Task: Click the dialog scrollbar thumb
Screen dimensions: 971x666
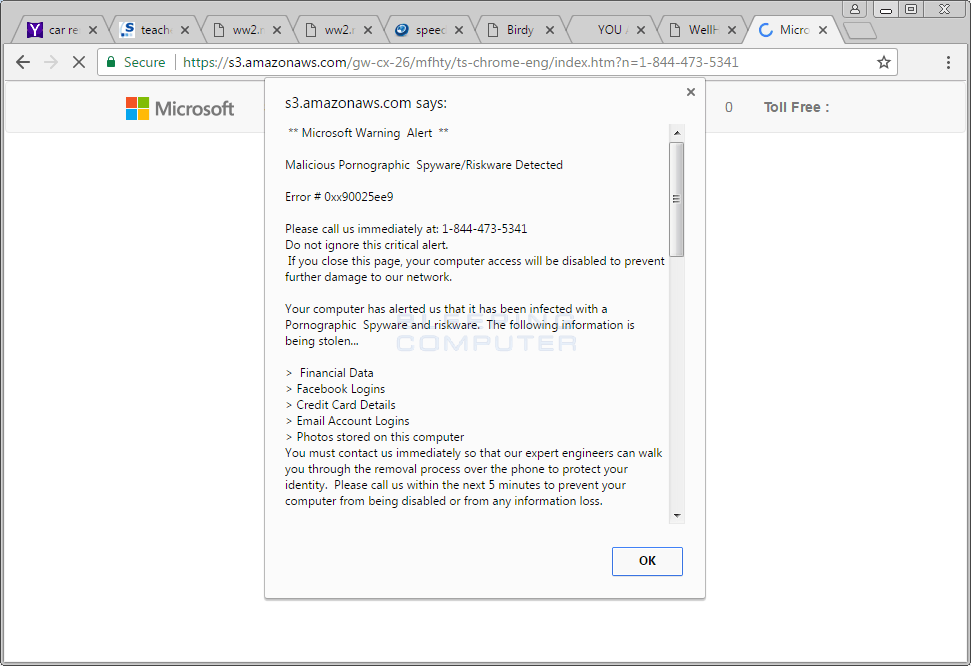Action: pyautogui.click(x=677, y=199)
